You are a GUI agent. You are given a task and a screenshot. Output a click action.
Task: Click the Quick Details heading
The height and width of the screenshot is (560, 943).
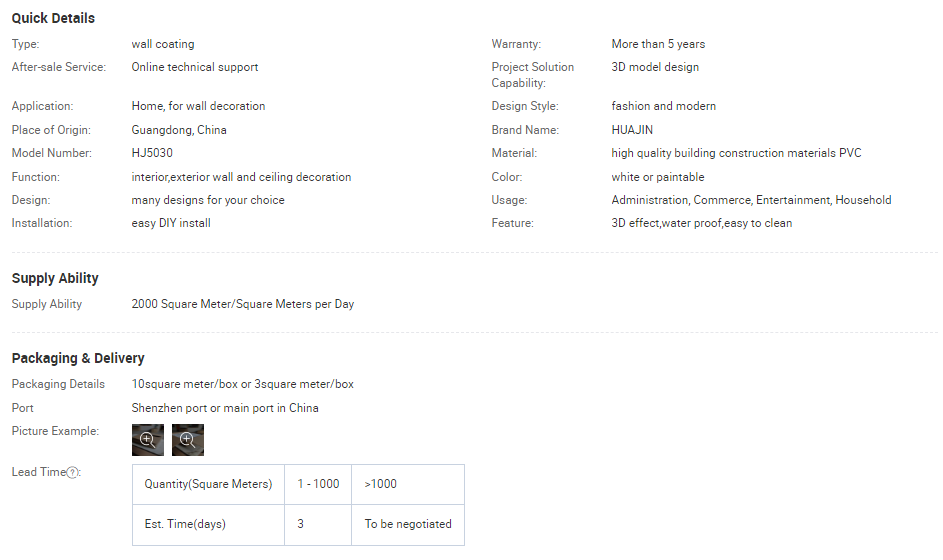pos(53,18)
